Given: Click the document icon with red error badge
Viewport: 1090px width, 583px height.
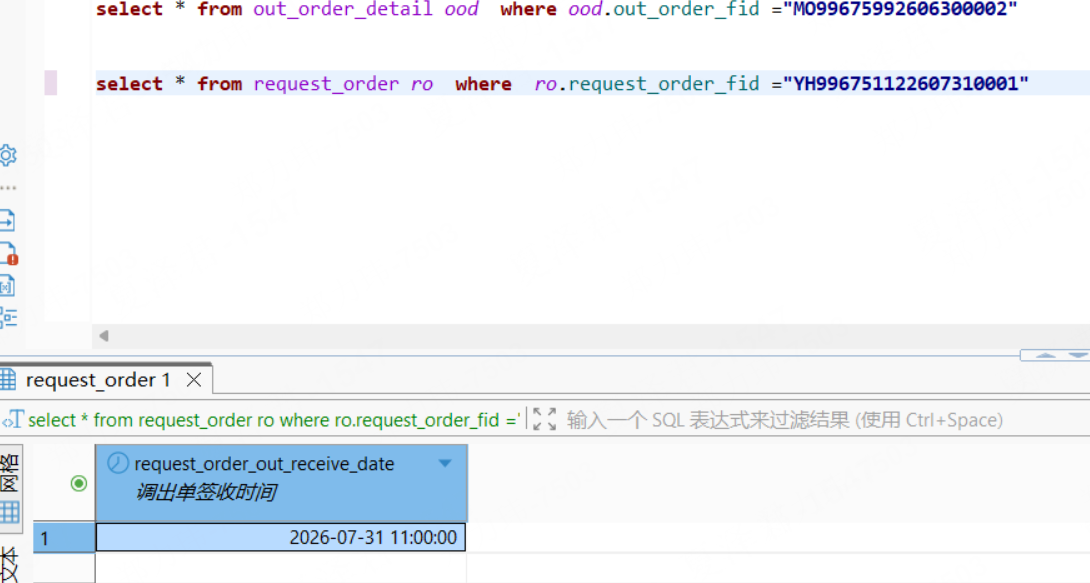Looking at the screenshot, I should (x=8, y=254).
